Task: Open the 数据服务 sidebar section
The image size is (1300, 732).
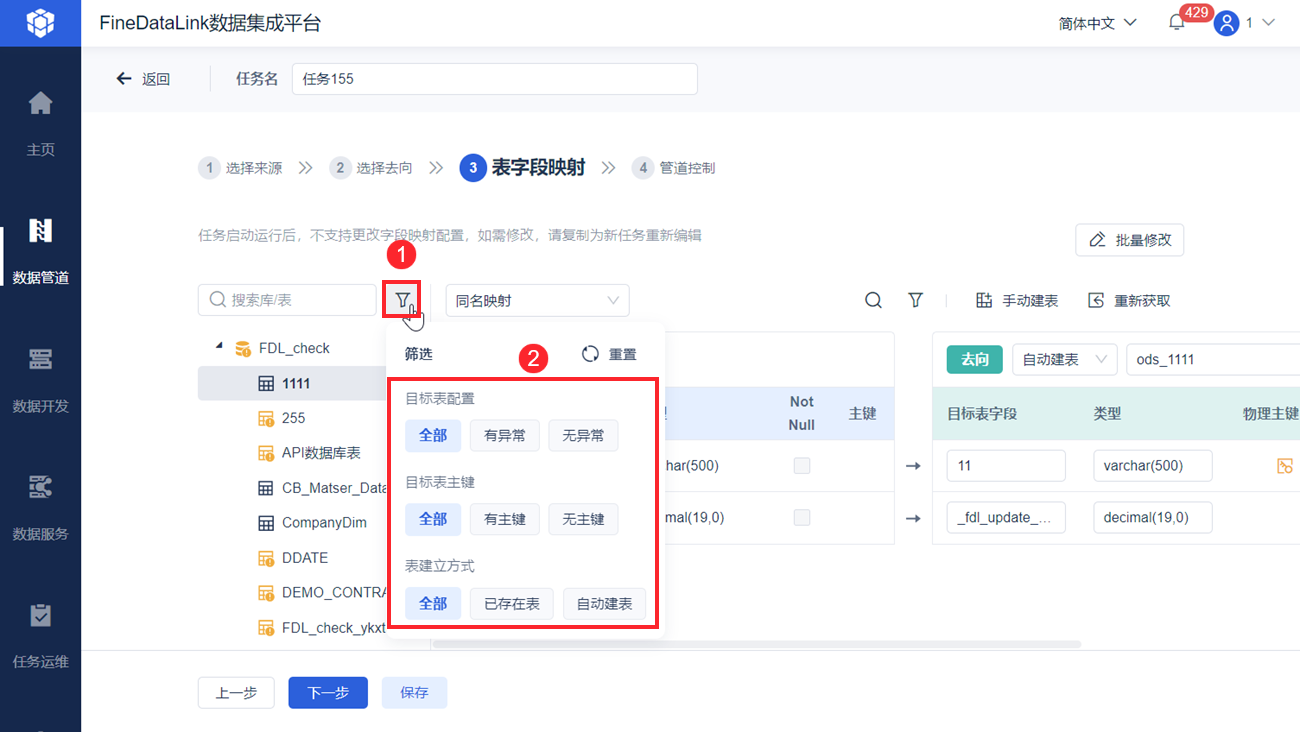Action: (x=40, y=507)
